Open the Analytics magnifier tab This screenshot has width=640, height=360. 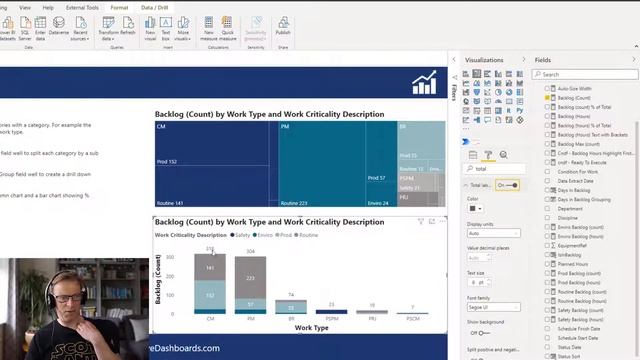(x=503, y=155)
